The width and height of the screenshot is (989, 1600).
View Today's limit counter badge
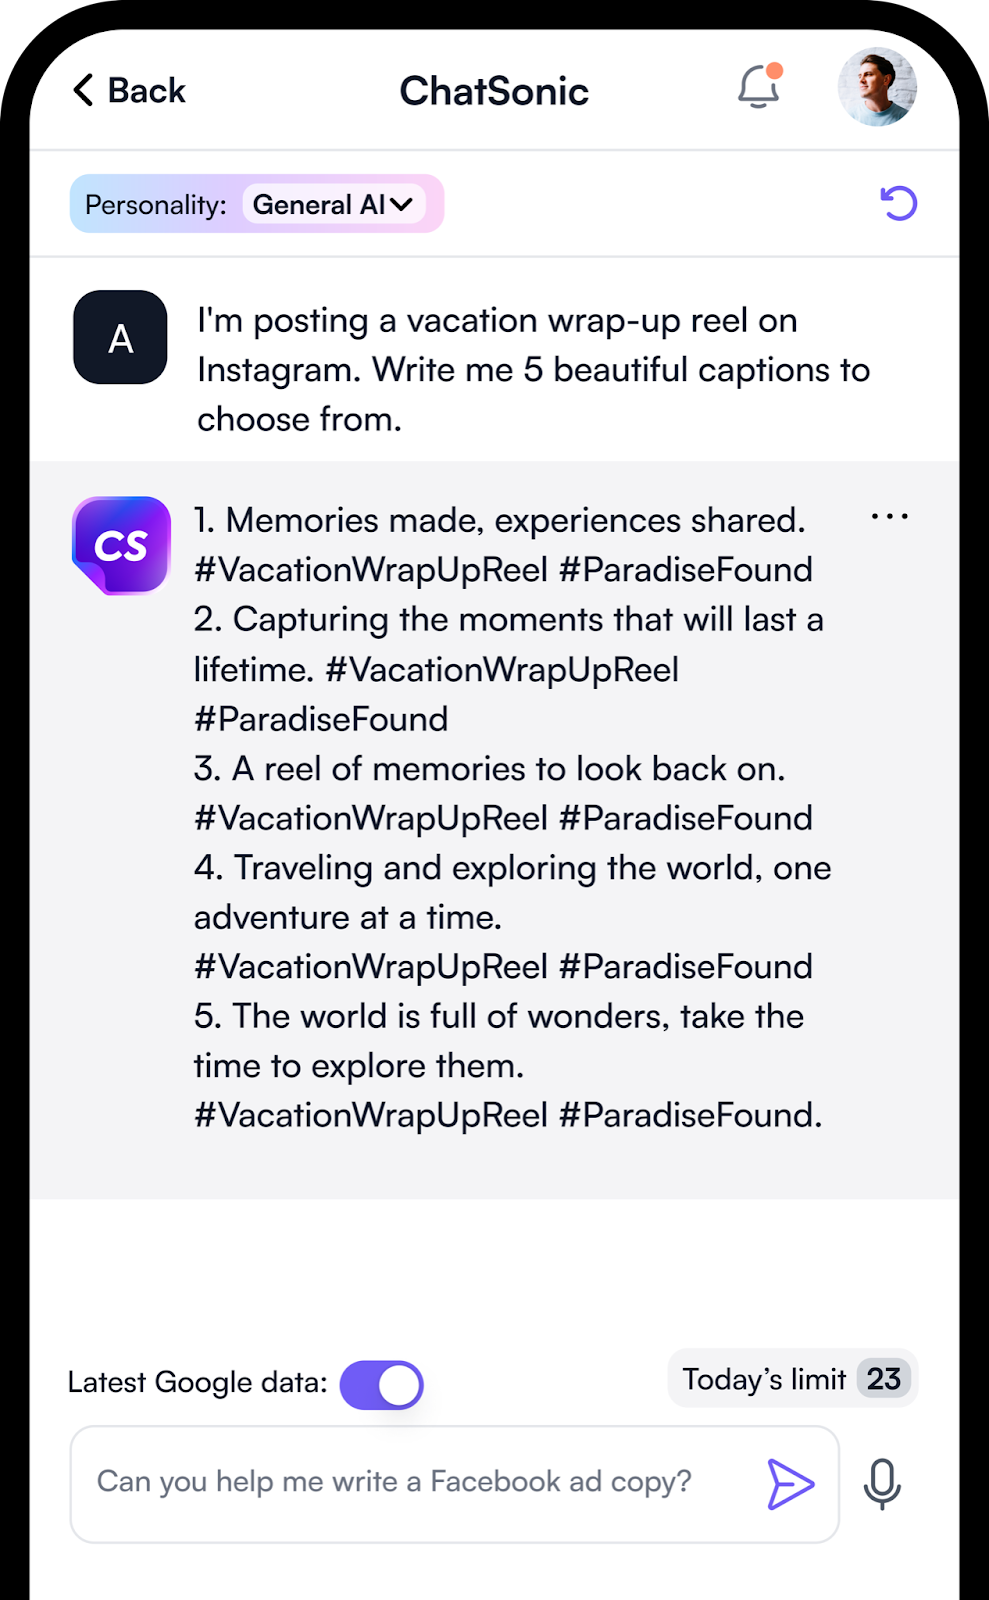(793, 1378)
